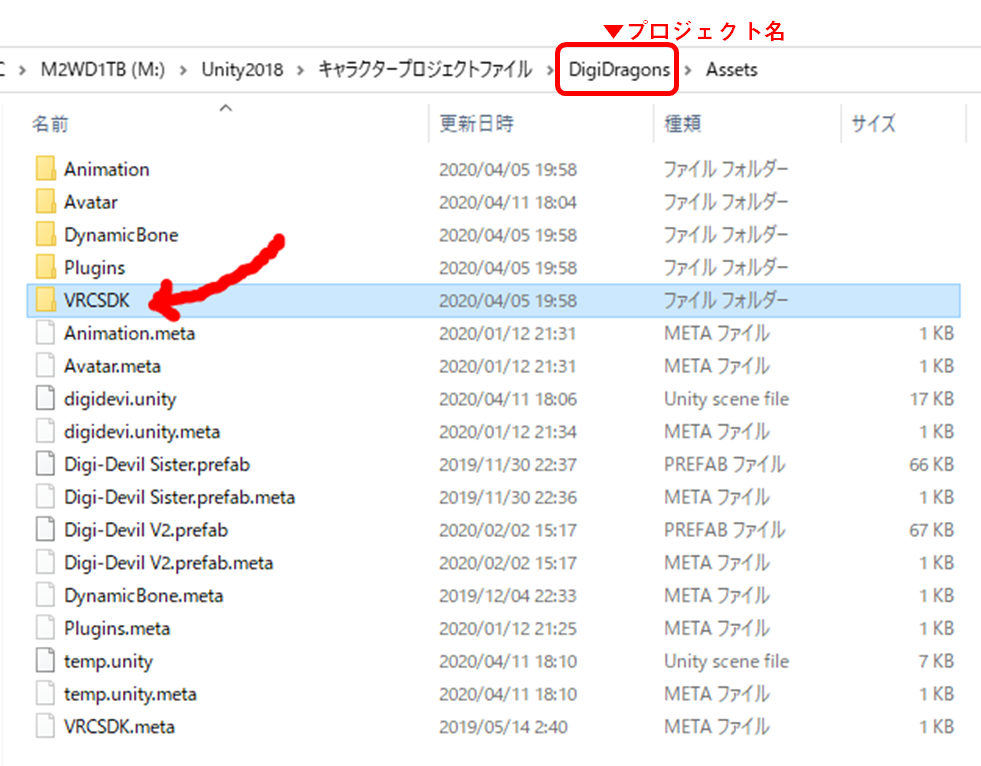
Task: Select the Animation.meta file icon
Action: click(x=45, y=333)
